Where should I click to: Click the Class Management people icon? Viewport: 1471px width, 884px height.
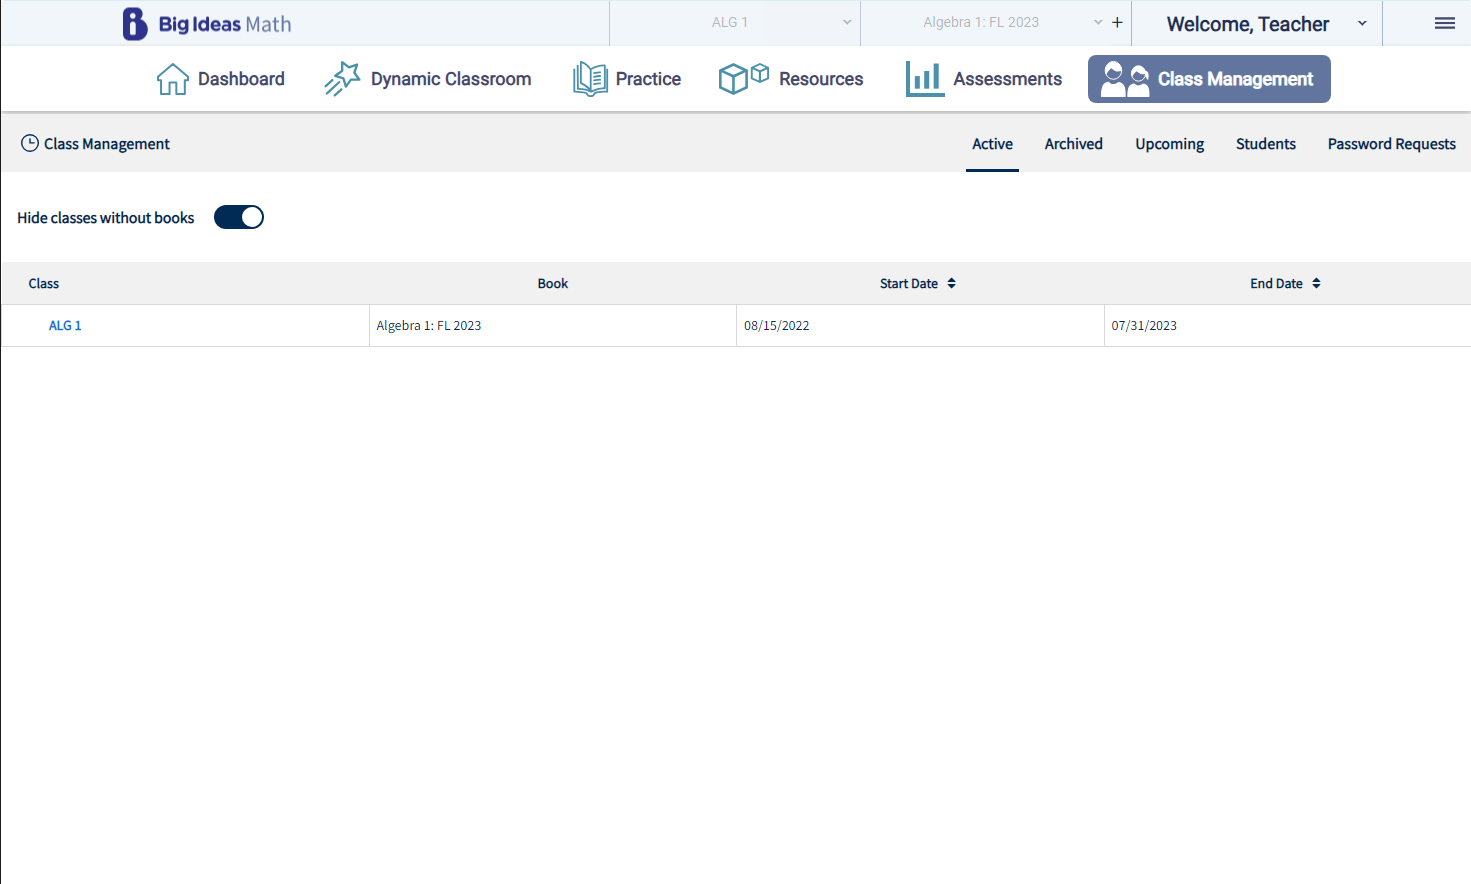tap(1125, 79)
